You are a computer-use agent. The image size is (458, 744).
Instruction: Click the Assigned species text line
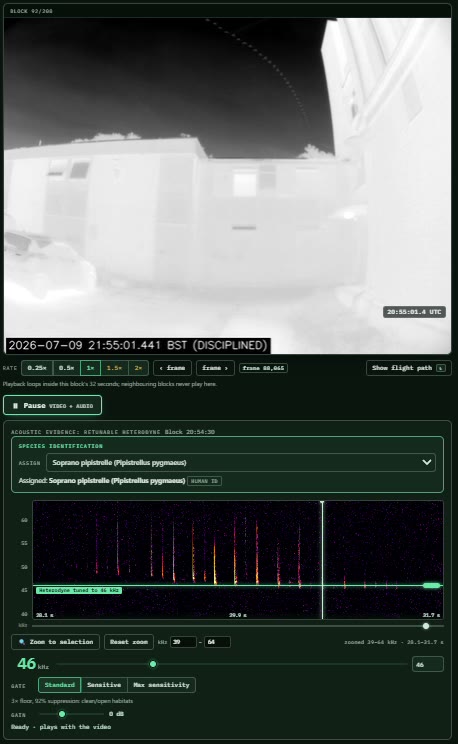pos(102,481)
